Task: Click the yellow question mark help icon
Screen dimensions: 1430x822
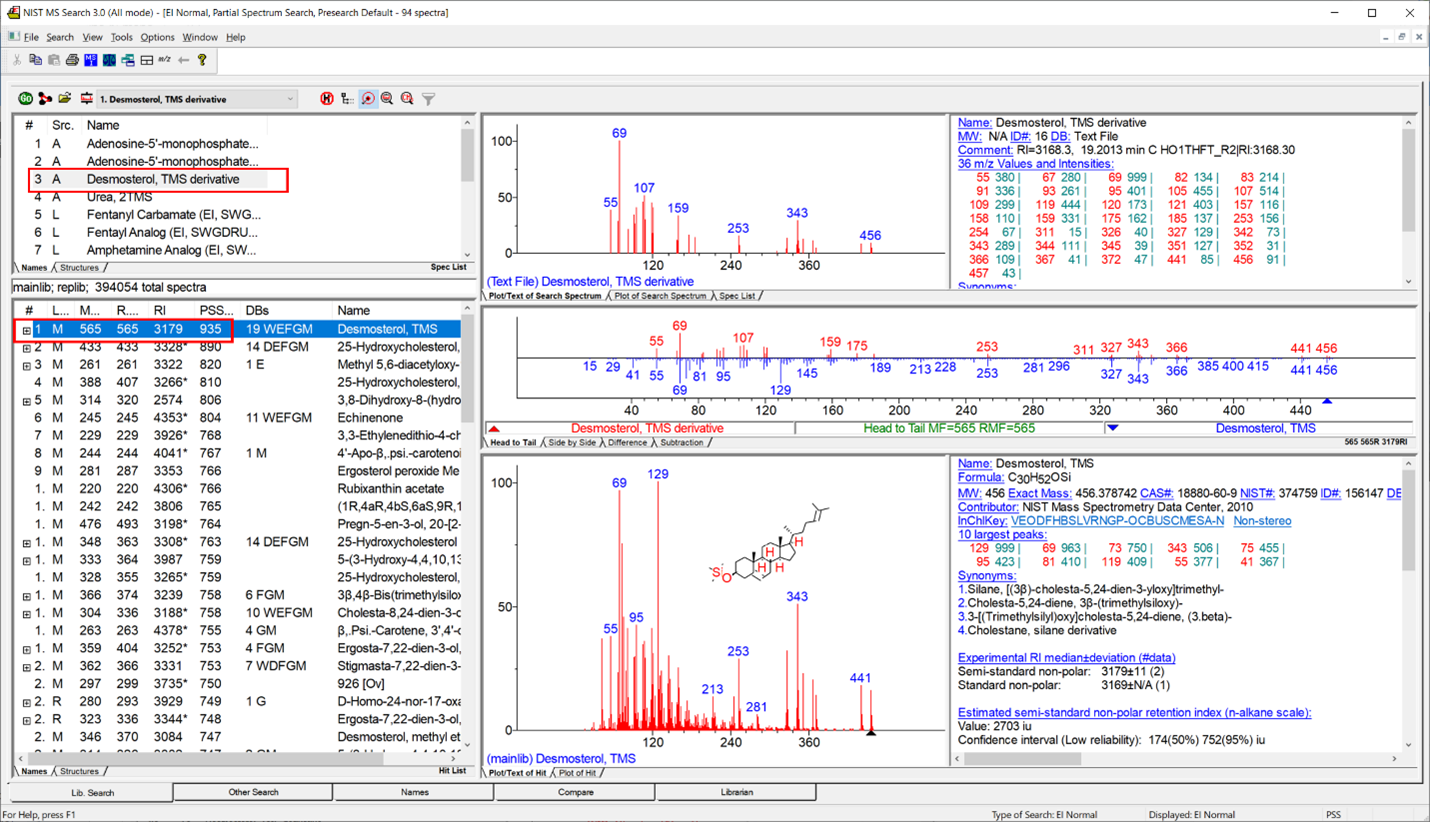Action: point(202,61)
